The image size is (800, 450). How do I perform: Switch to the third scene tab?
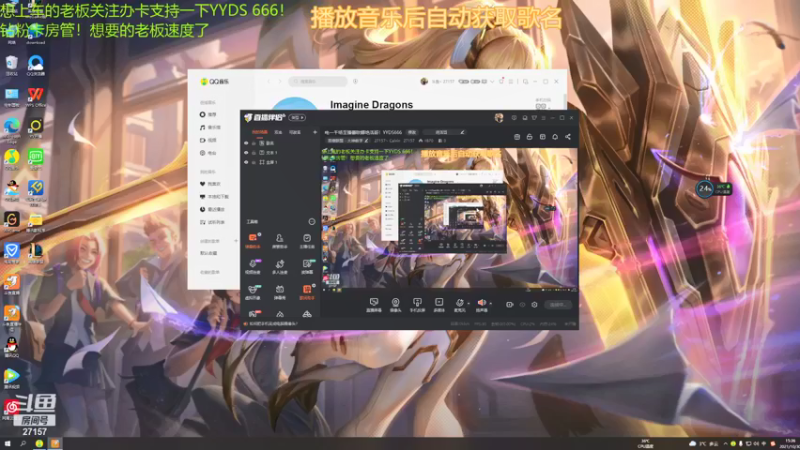click(x=295, y=132)
